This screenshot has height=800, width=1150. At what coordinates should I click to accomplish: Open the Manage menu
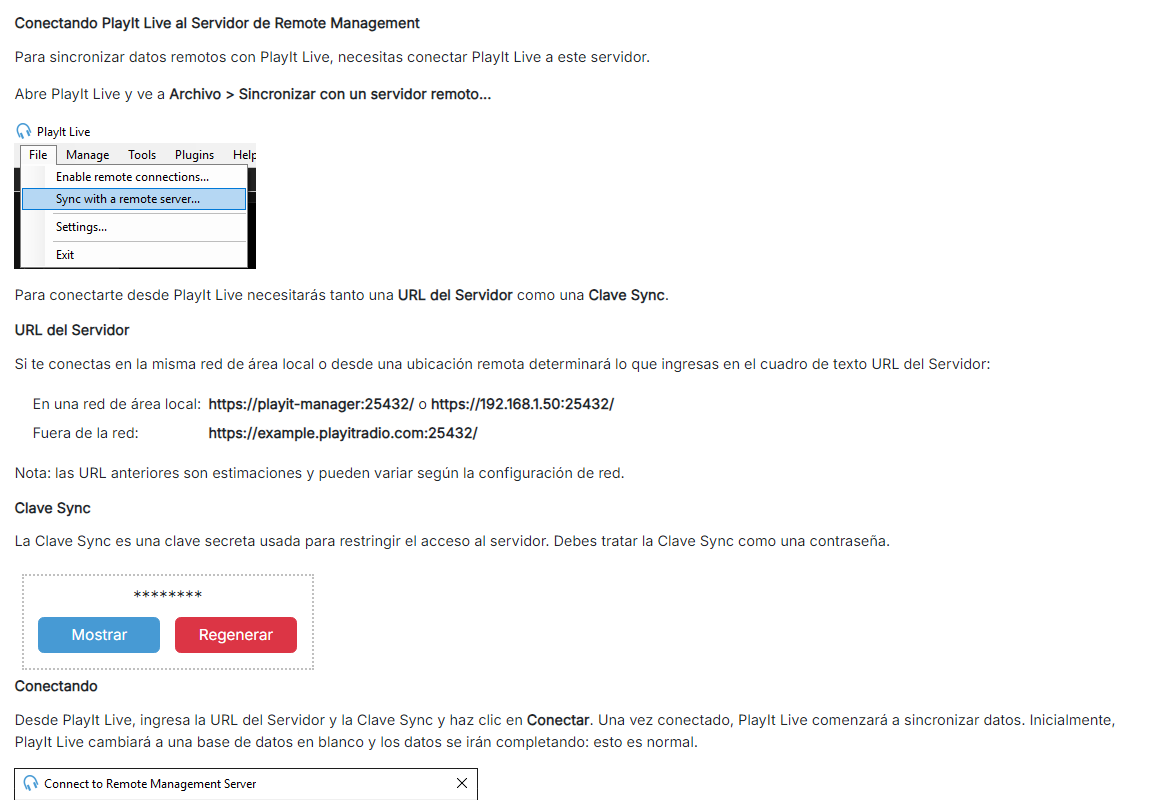(x=87, y=155)
